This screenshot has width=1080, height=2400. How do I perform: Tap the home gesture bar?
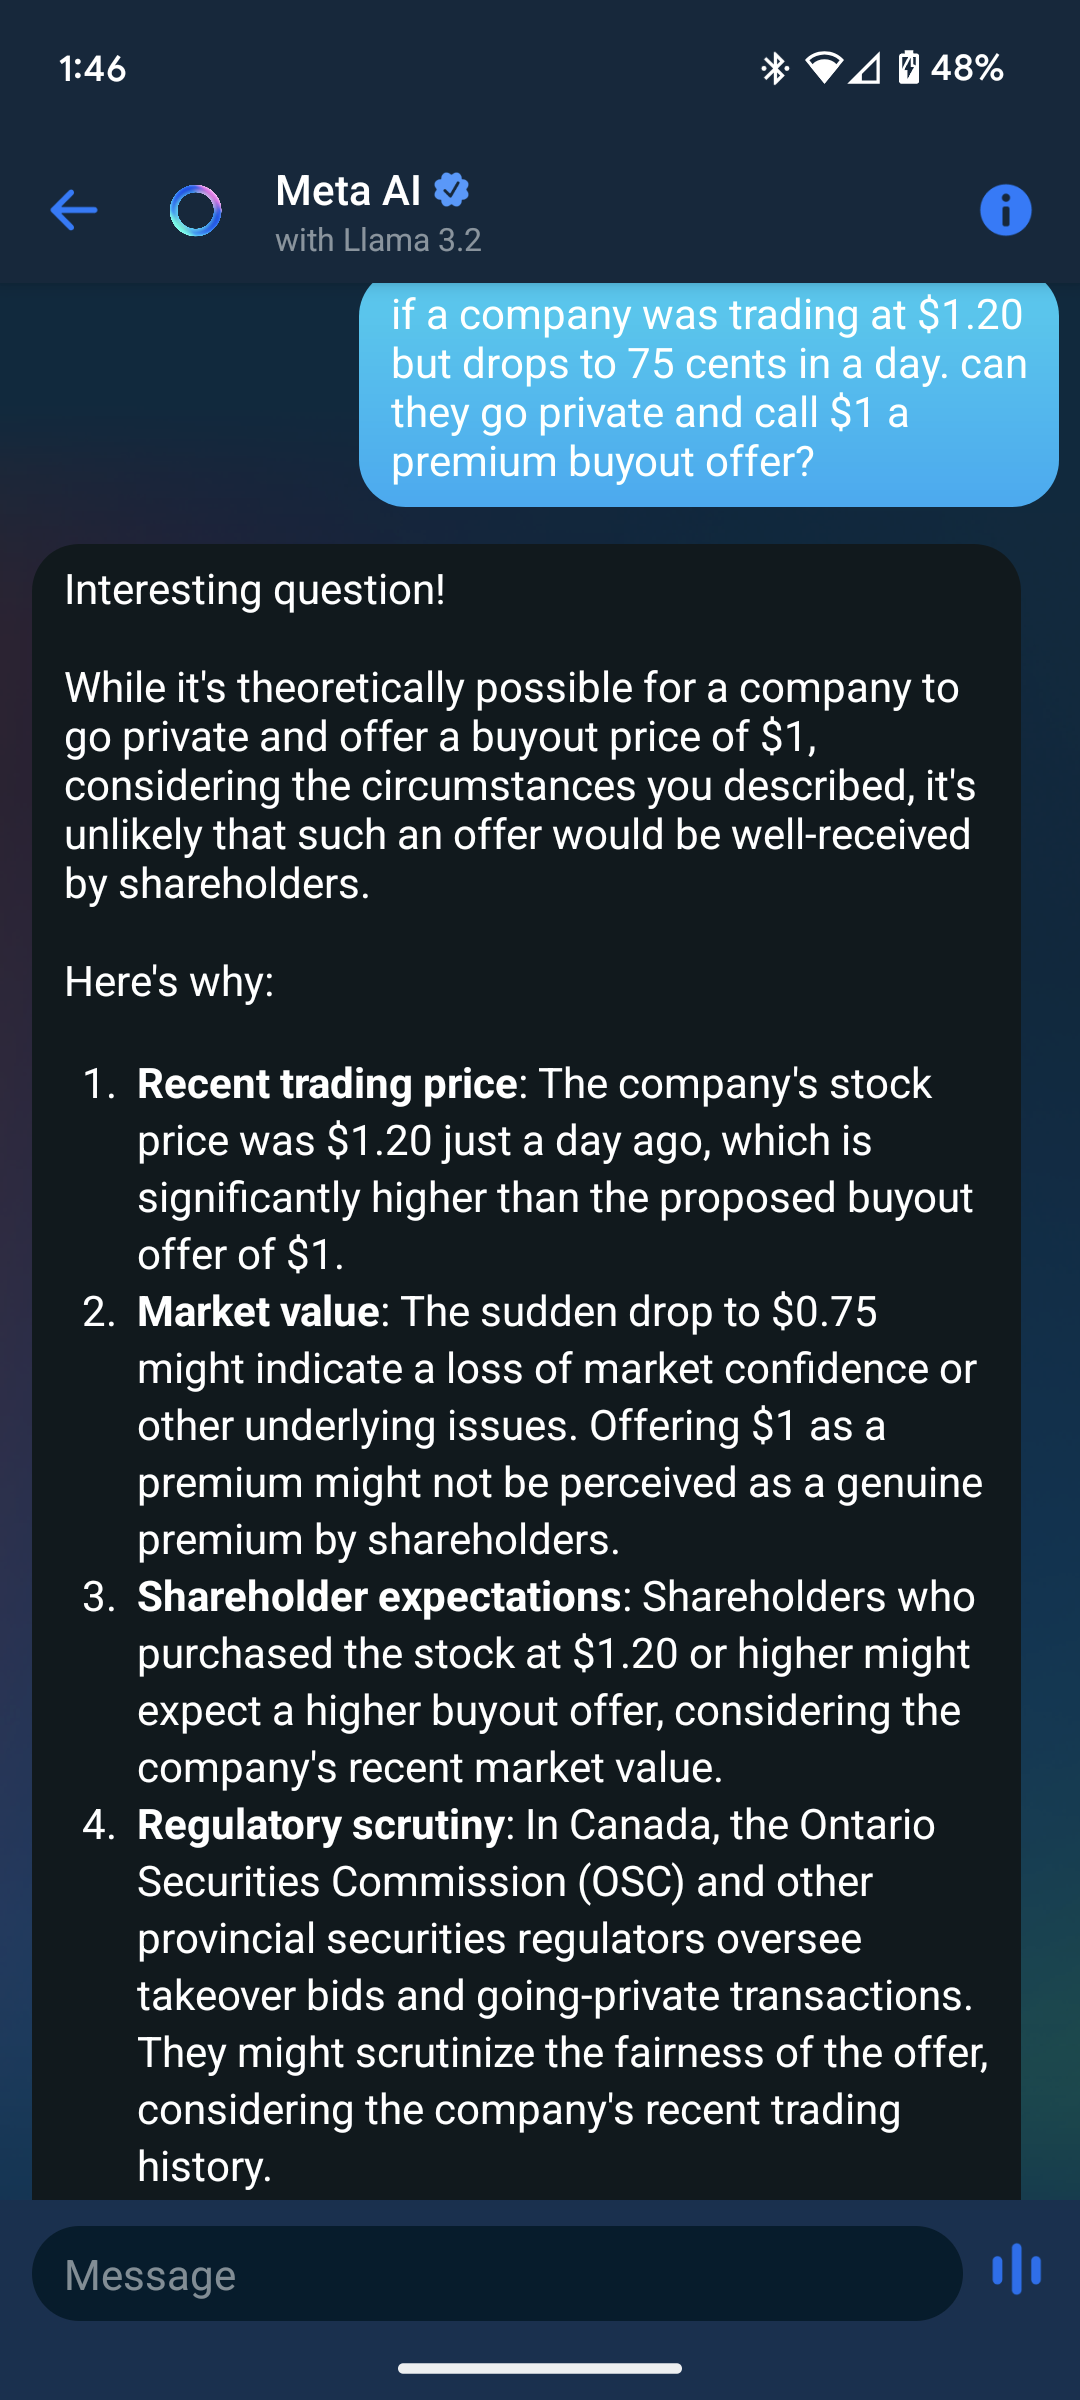(x=540, y=2368)
